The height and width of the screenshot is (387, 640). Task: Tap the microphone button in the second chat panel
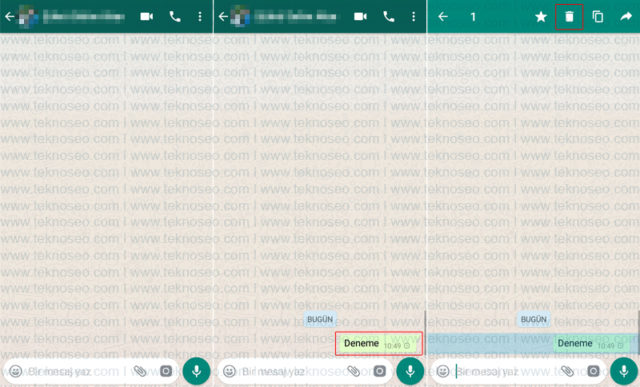410,371
